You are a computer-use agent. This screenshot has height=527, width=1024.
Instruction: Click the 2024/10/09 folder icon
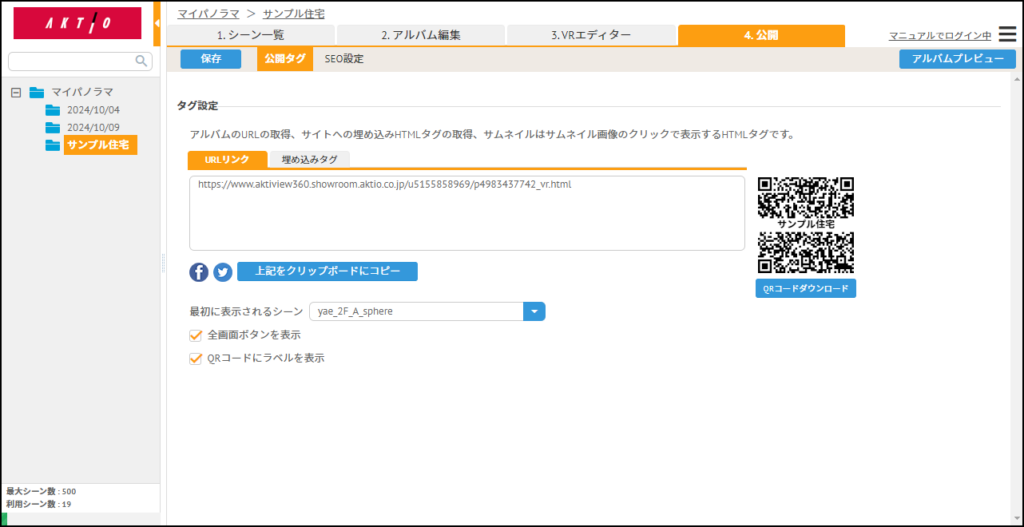coord(53,128)
